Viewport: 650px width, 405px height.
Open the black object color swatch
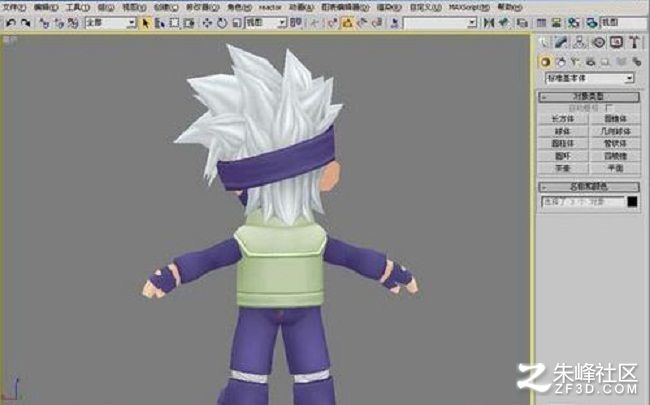(632, 202)
